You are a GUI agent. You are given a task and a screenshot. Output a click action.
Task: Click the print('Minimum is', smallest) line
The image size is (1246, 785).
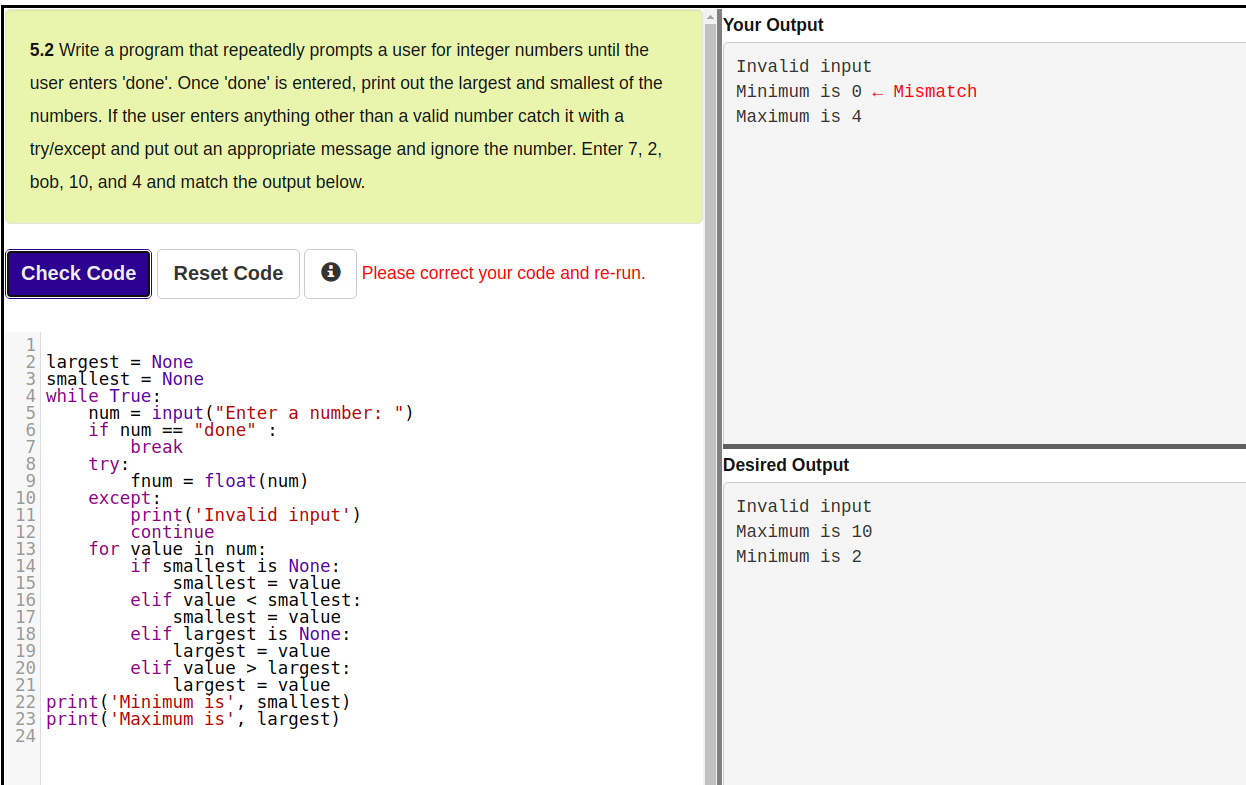click(199, 702)
